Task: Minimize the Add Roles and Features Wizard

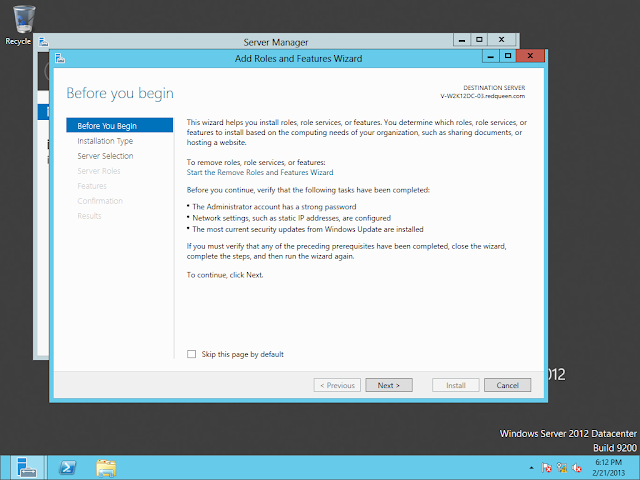Action: [490, 56]
